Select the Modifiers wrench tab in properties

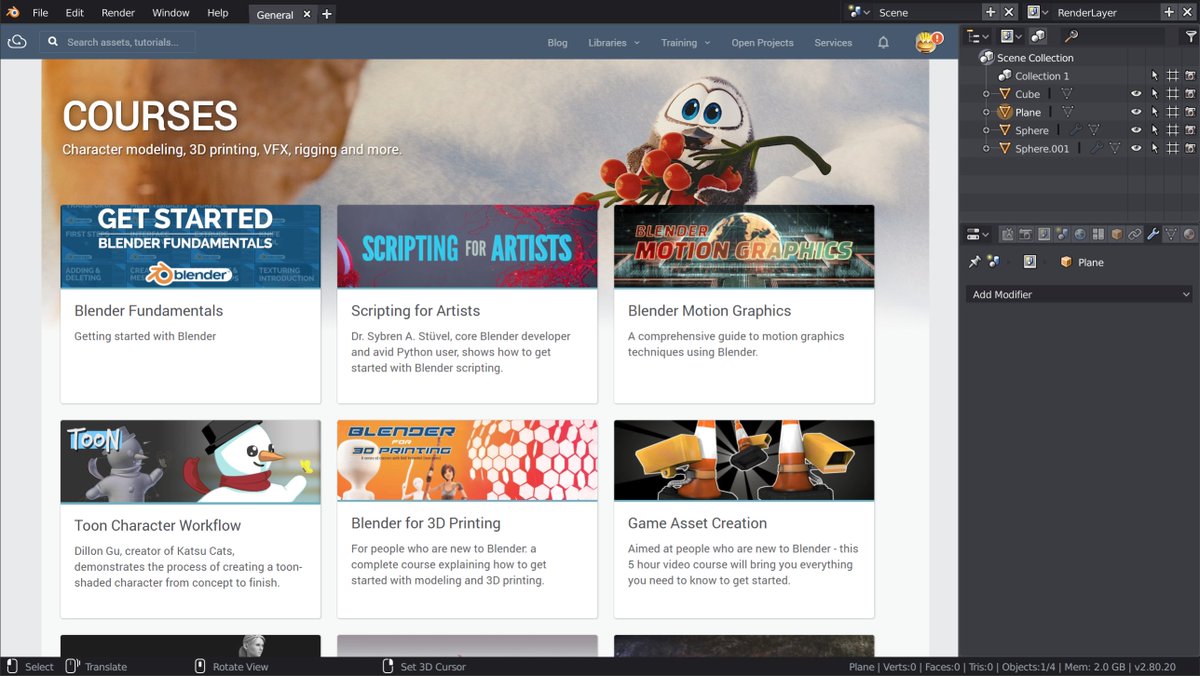coord(1153,234)
